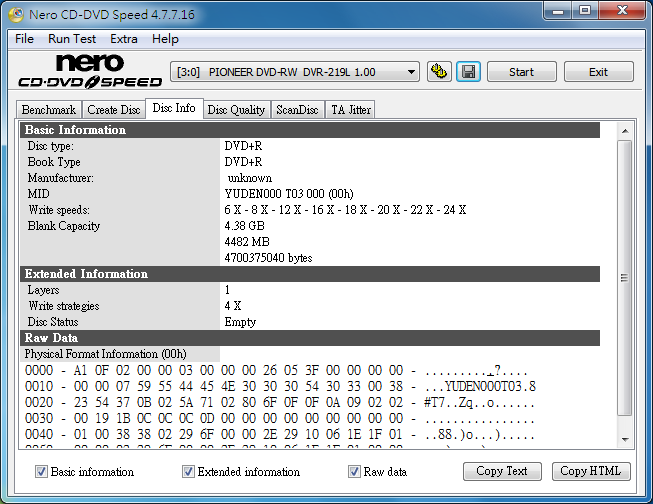
Task: Click the MID value YUDEN000 T03 000 (00h)
Action: [x=289, y=194]
